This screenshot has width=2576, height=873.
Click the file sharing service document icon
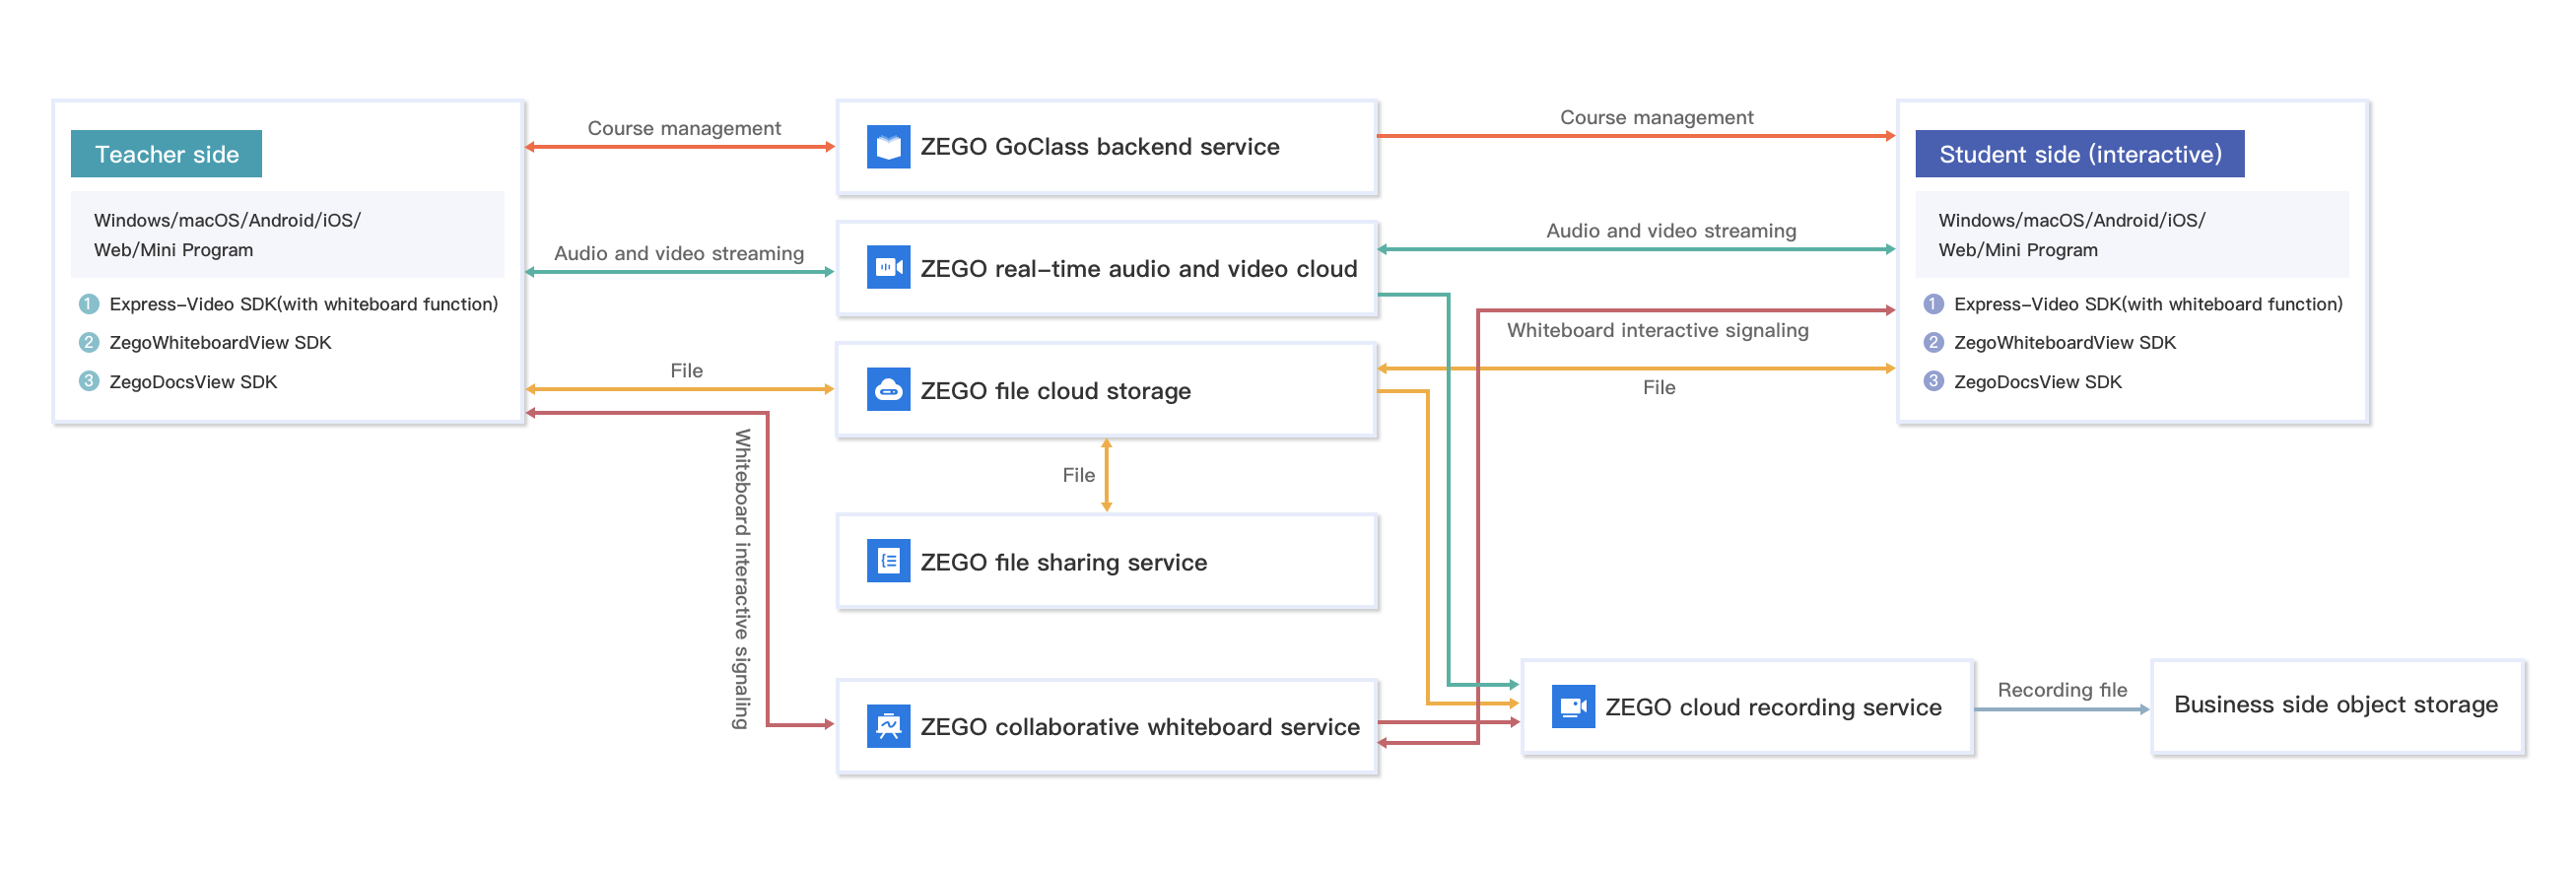coord(888,562)
